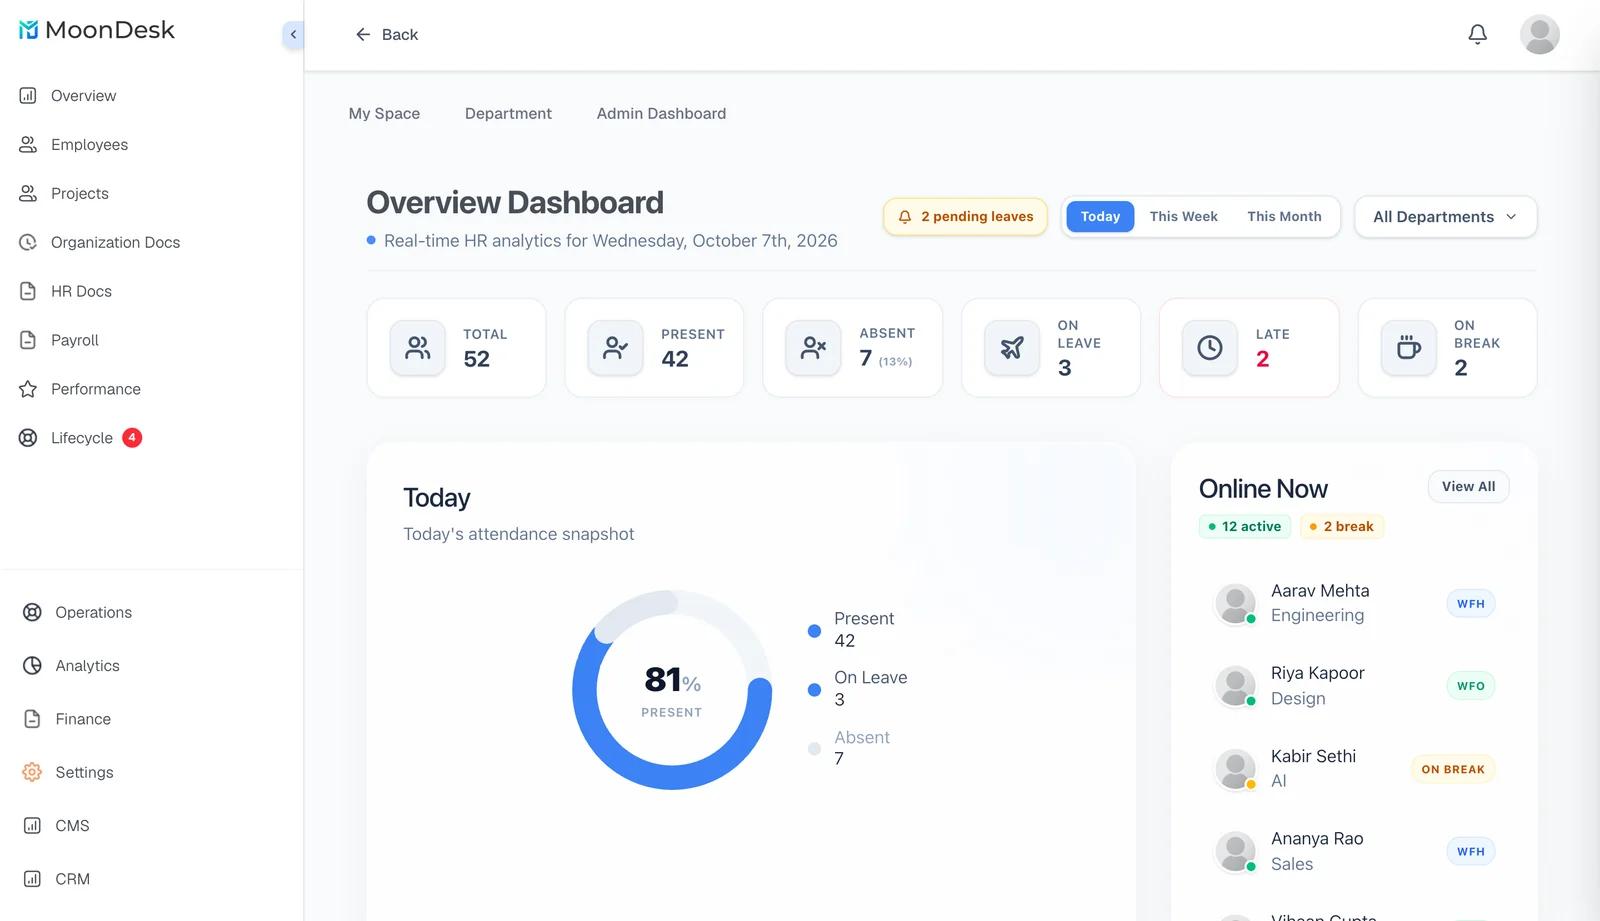Click Riya Kapoor's WFO badge

[1471, 686]
